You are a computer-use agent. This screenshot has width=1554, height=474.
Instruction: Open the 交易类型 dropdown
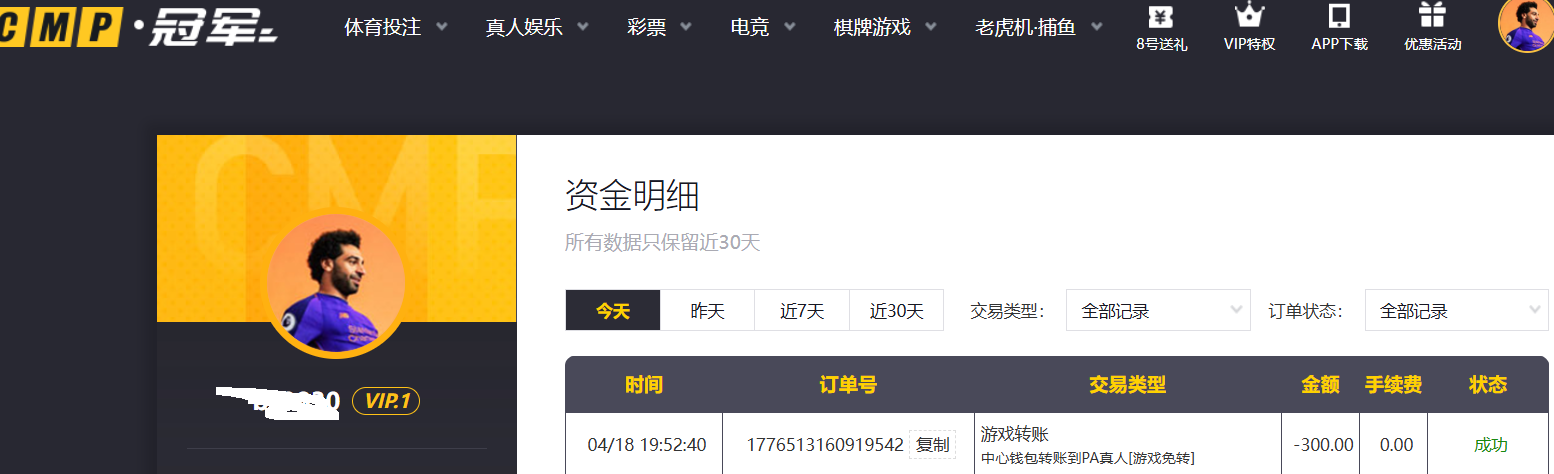1158,311
